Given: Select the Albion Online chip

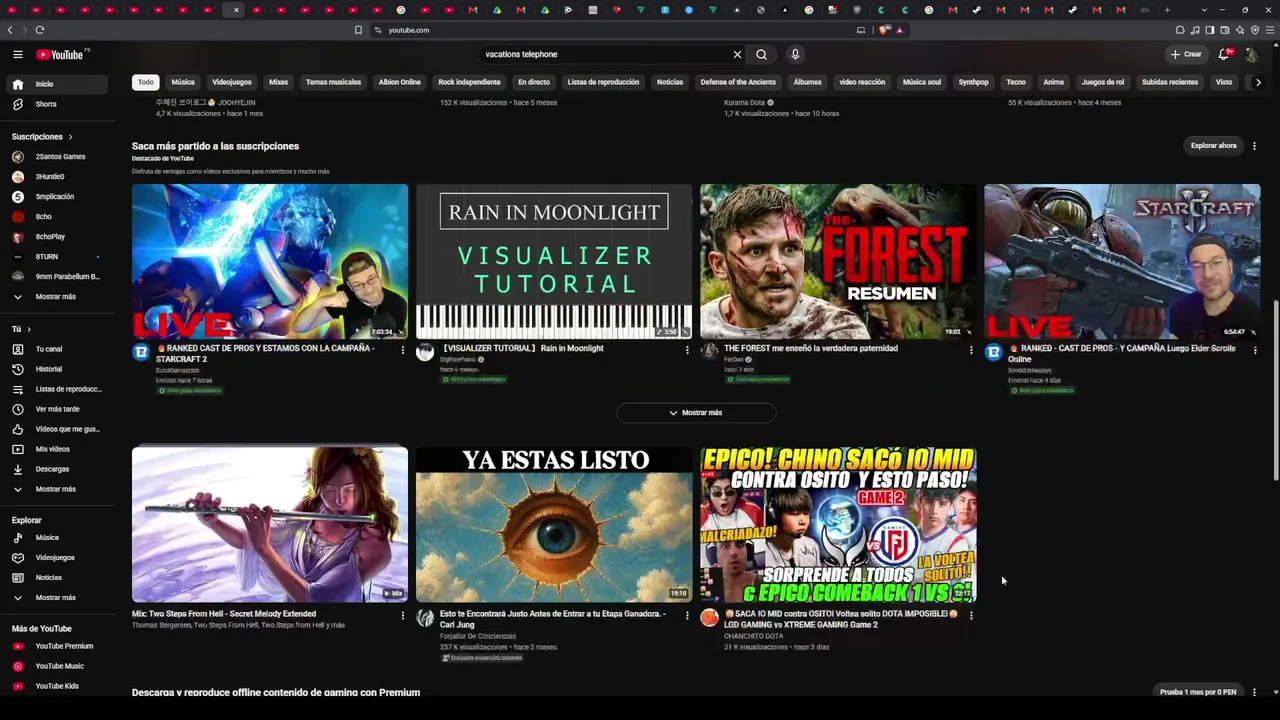Looking at the screenshot, I should 399,82.
